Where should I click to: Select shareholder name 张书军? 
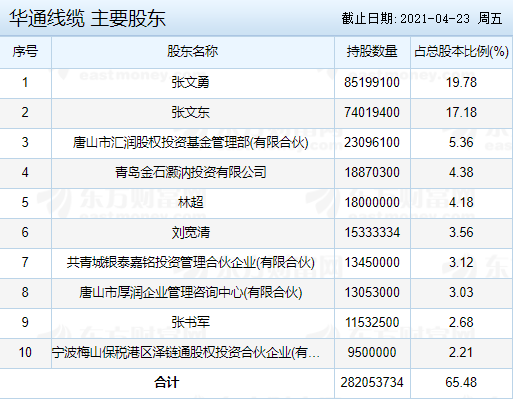[x=190, y=322]
